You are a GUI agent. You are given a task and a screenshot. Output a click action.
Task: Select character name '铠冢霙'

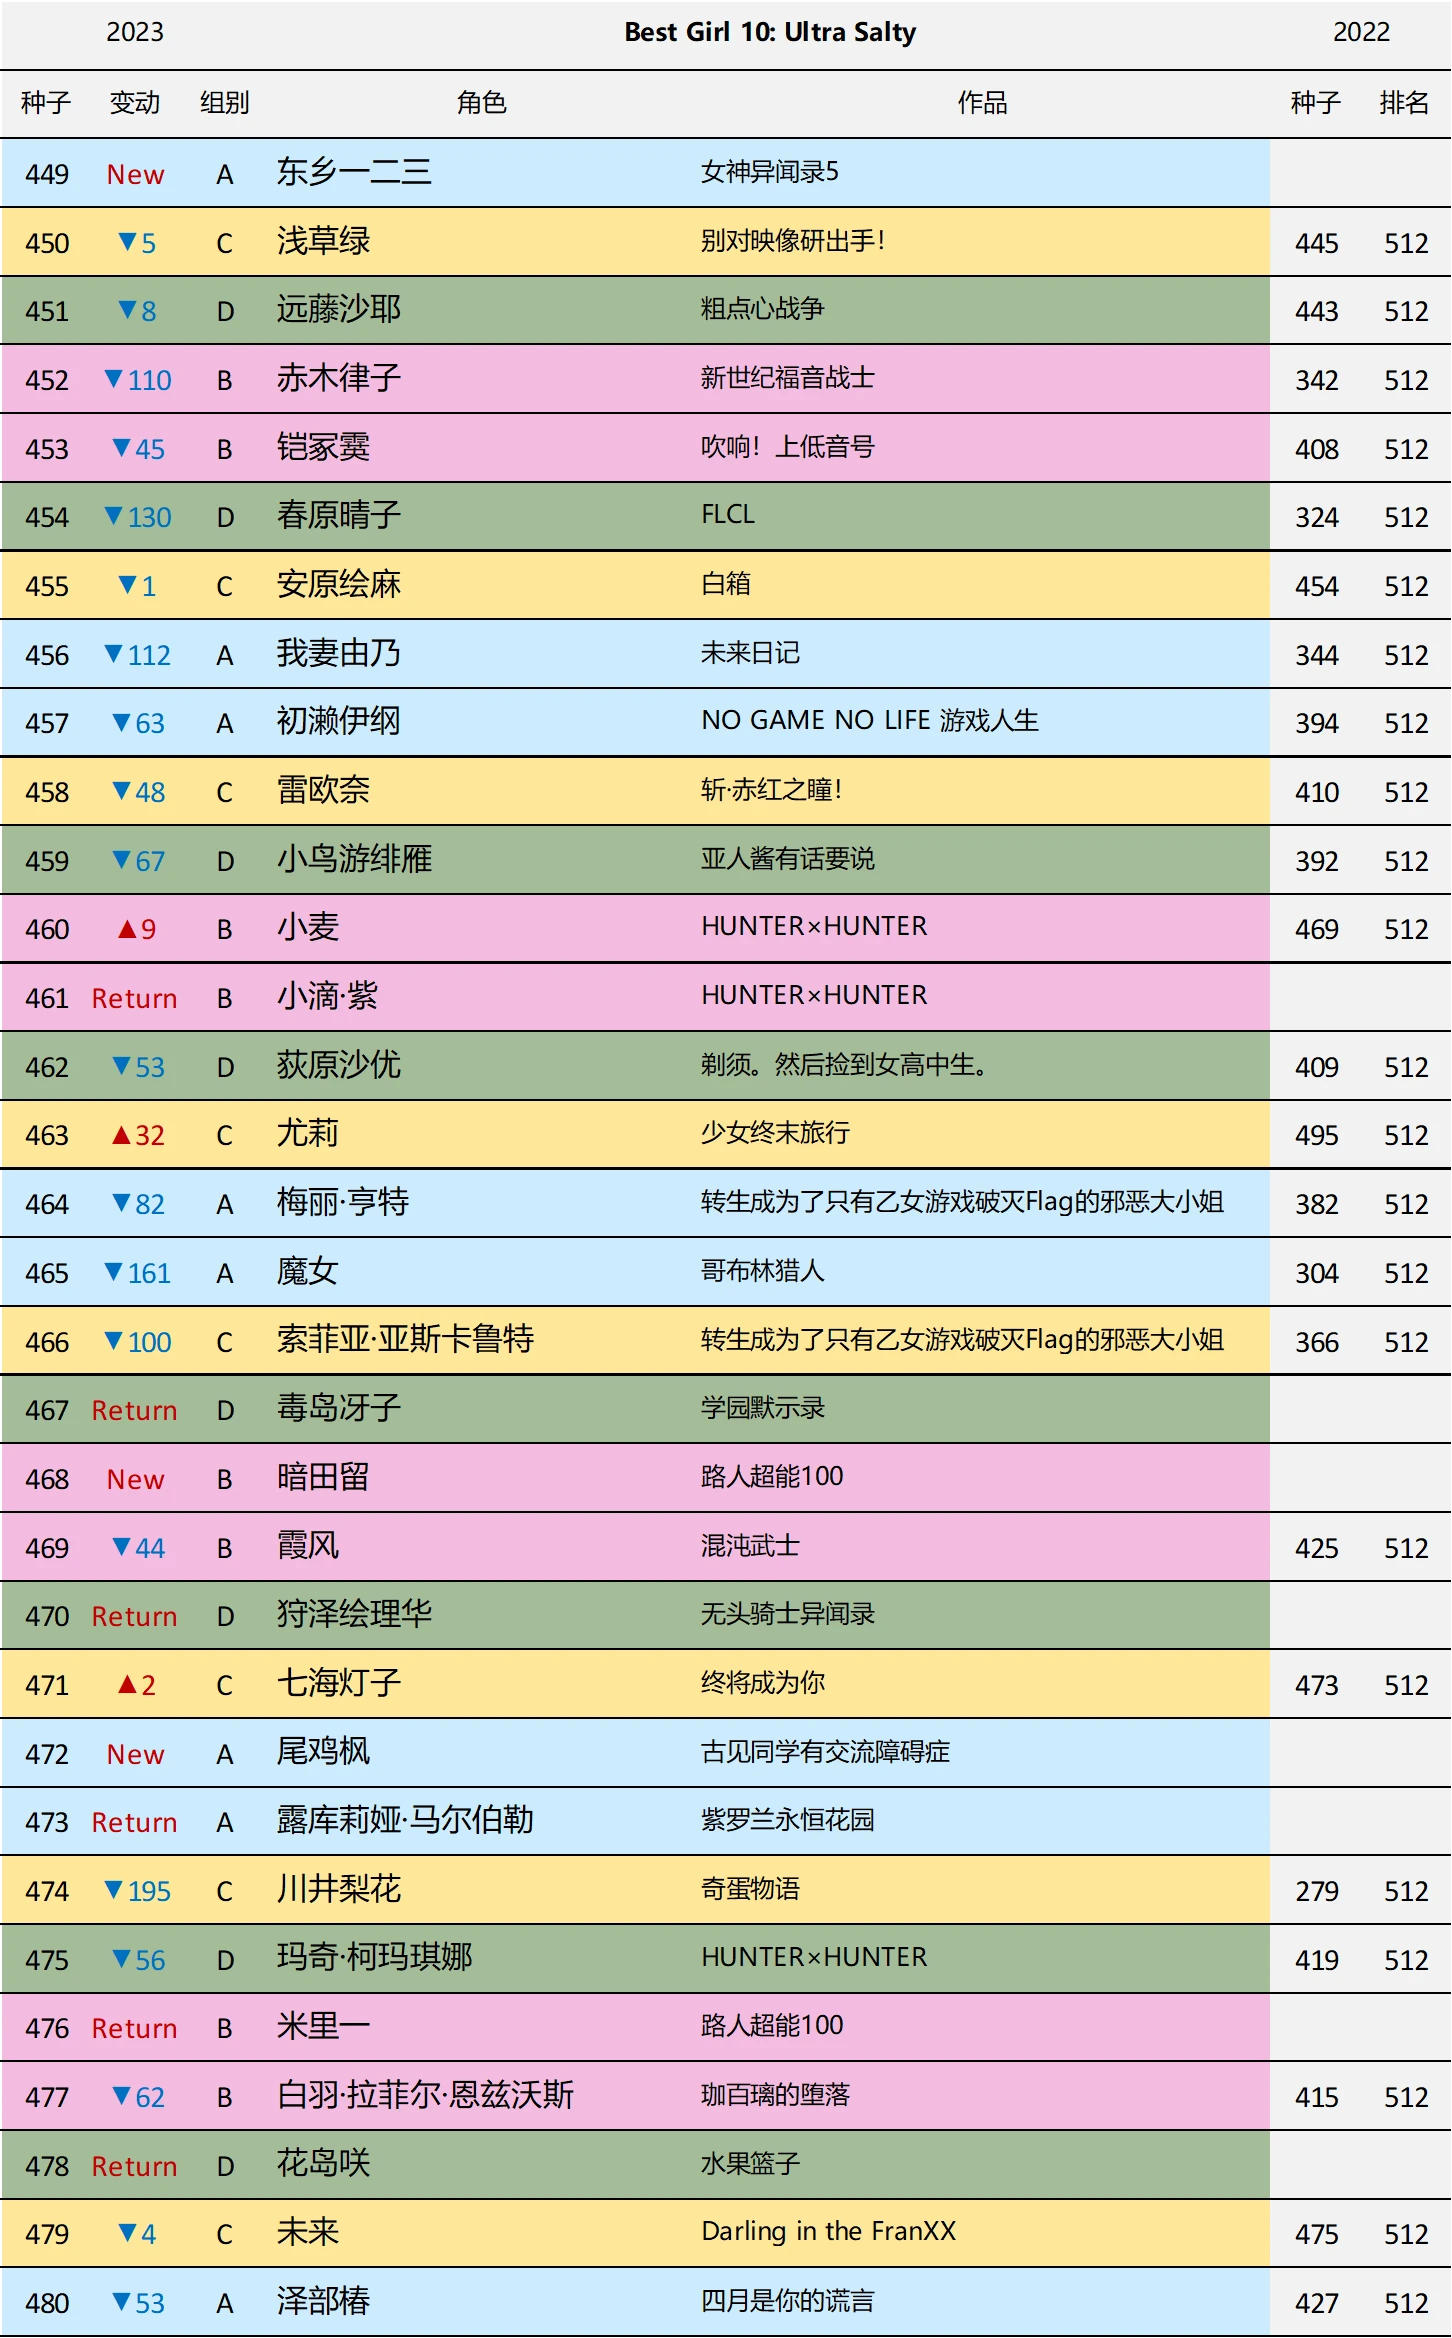(x=323, y=447)
